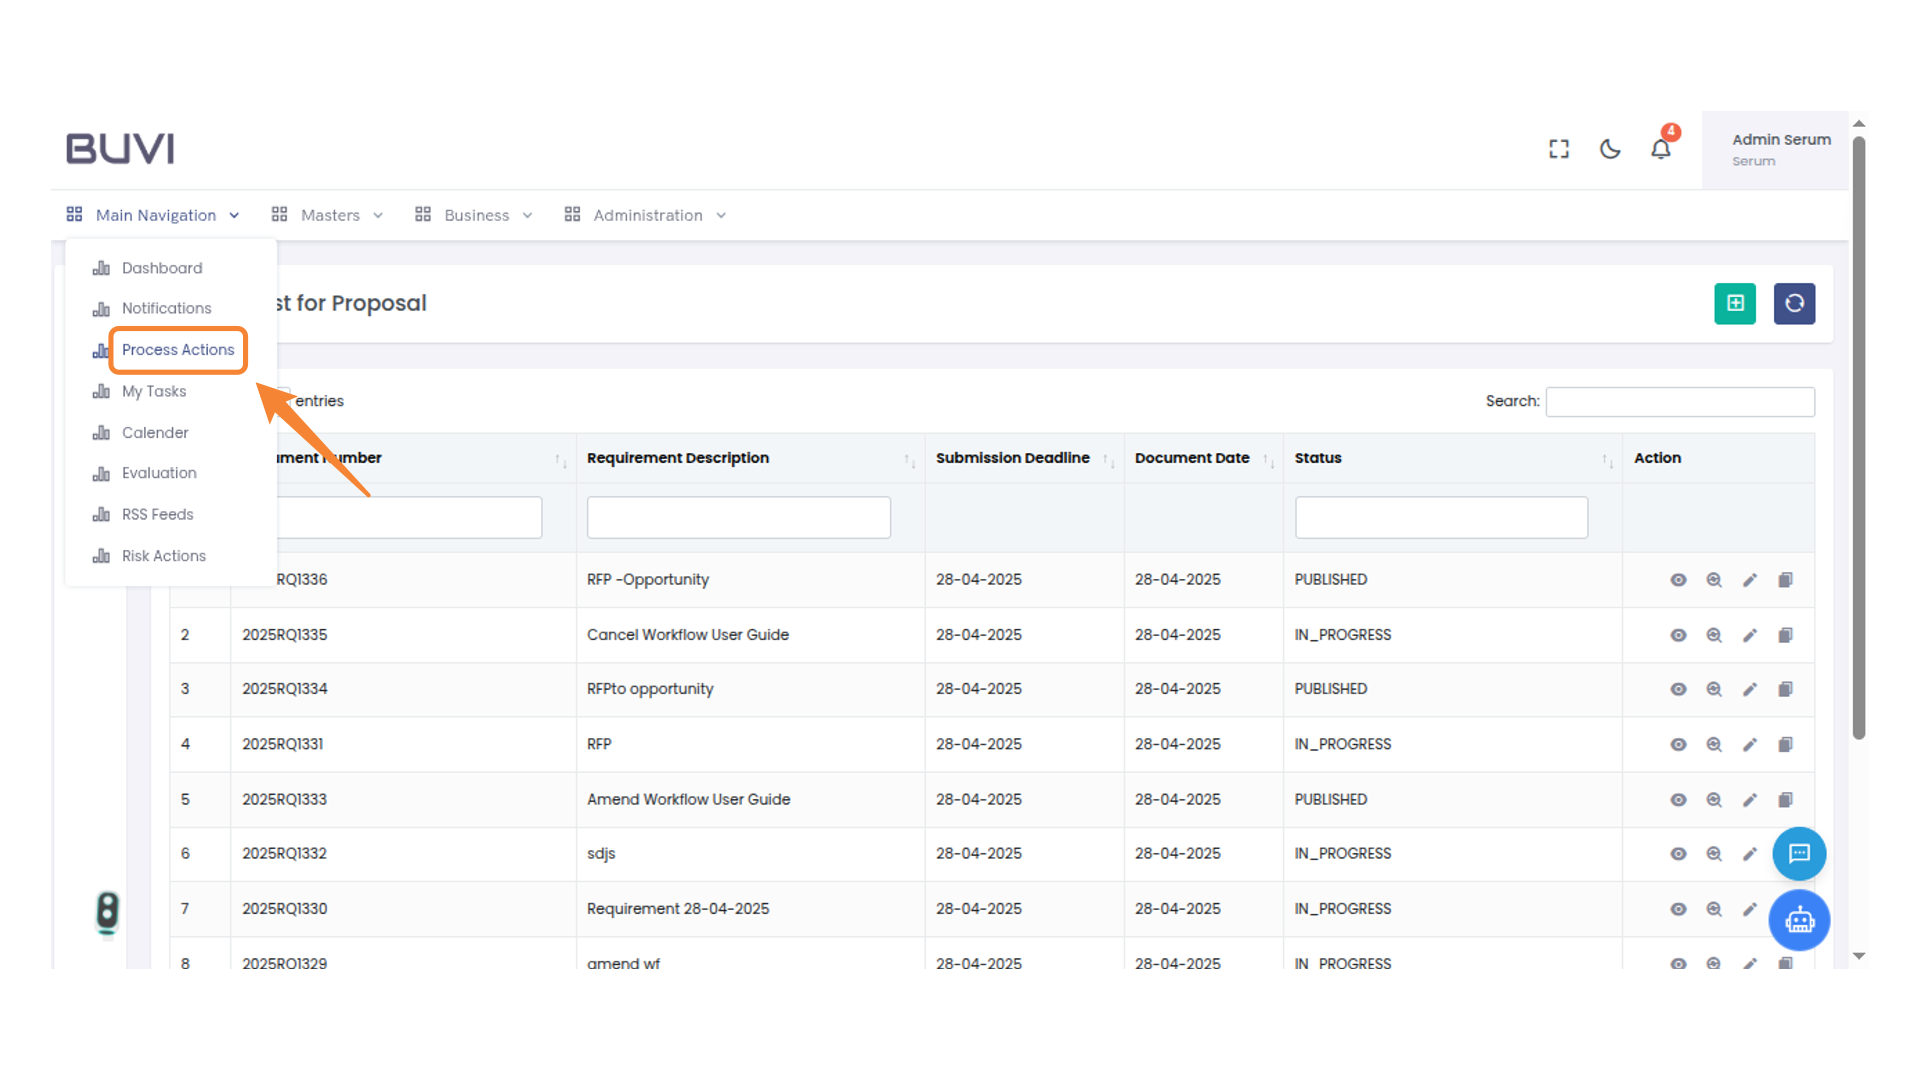Image resolution: width=1920 pixels, height=1080 pixels.
Task: Select Process Actions from the menu
Action: click(x=178, y=350)
